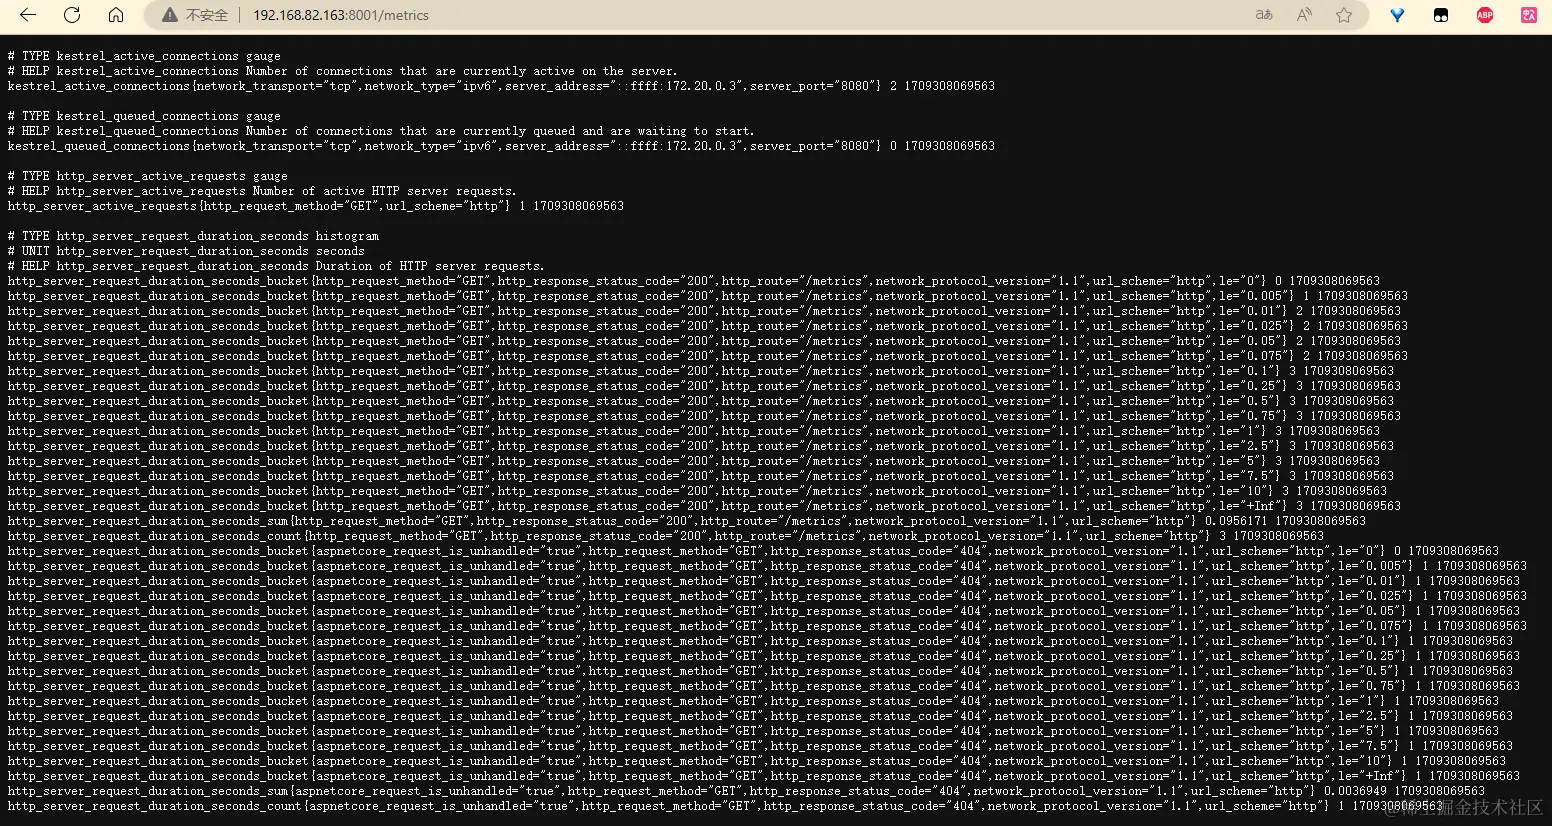Open the ABP ad blocker extension

pos(1485,15)
